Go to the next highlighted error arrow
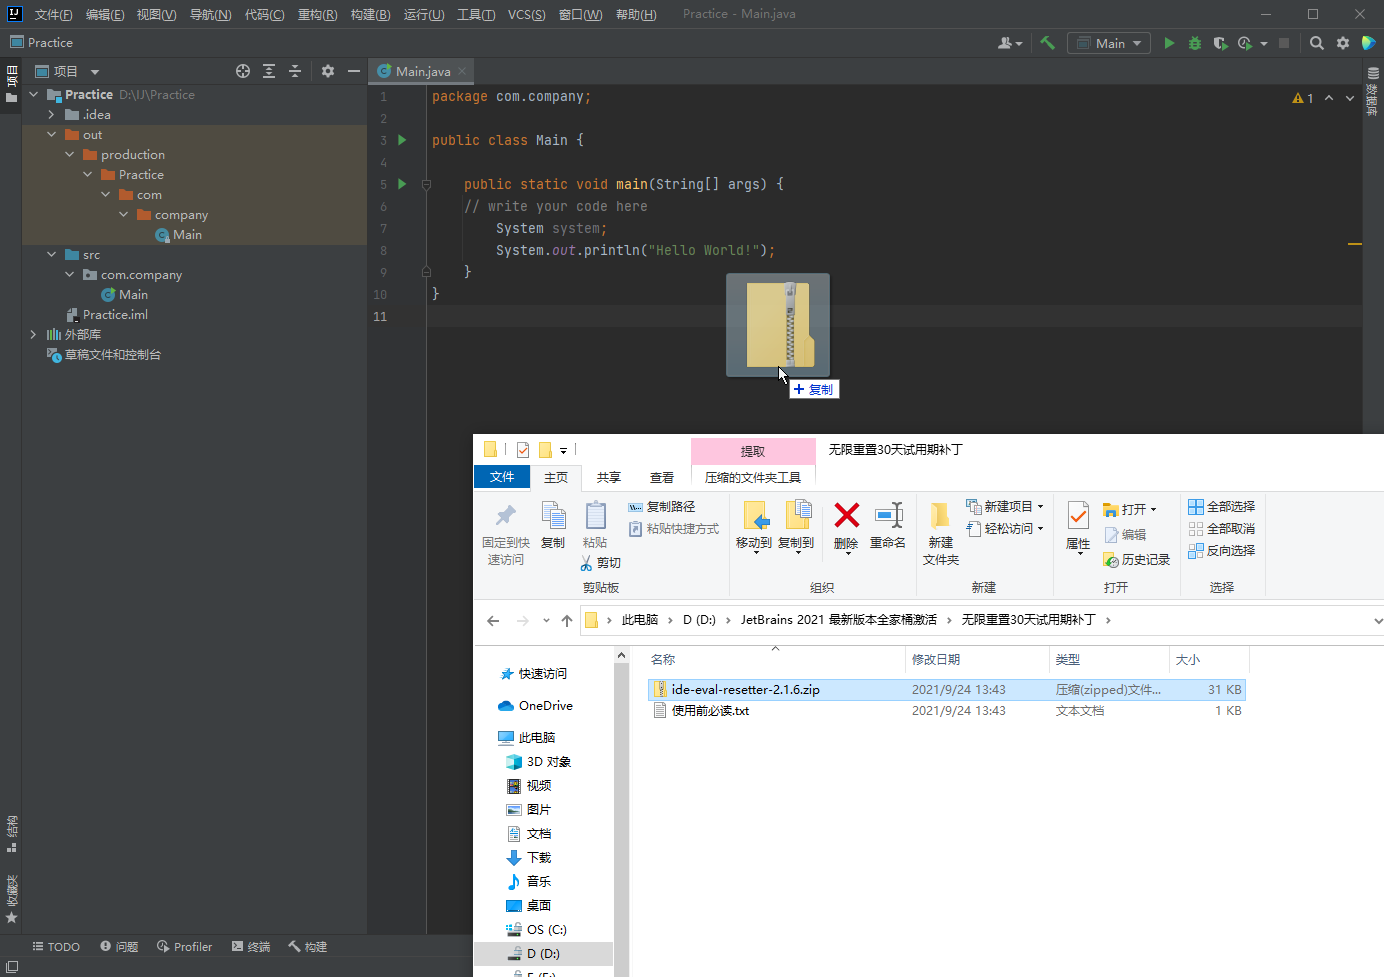The width and height of the screenshot is (1384, 977). pyautogui.click(x=1350, y=98)
